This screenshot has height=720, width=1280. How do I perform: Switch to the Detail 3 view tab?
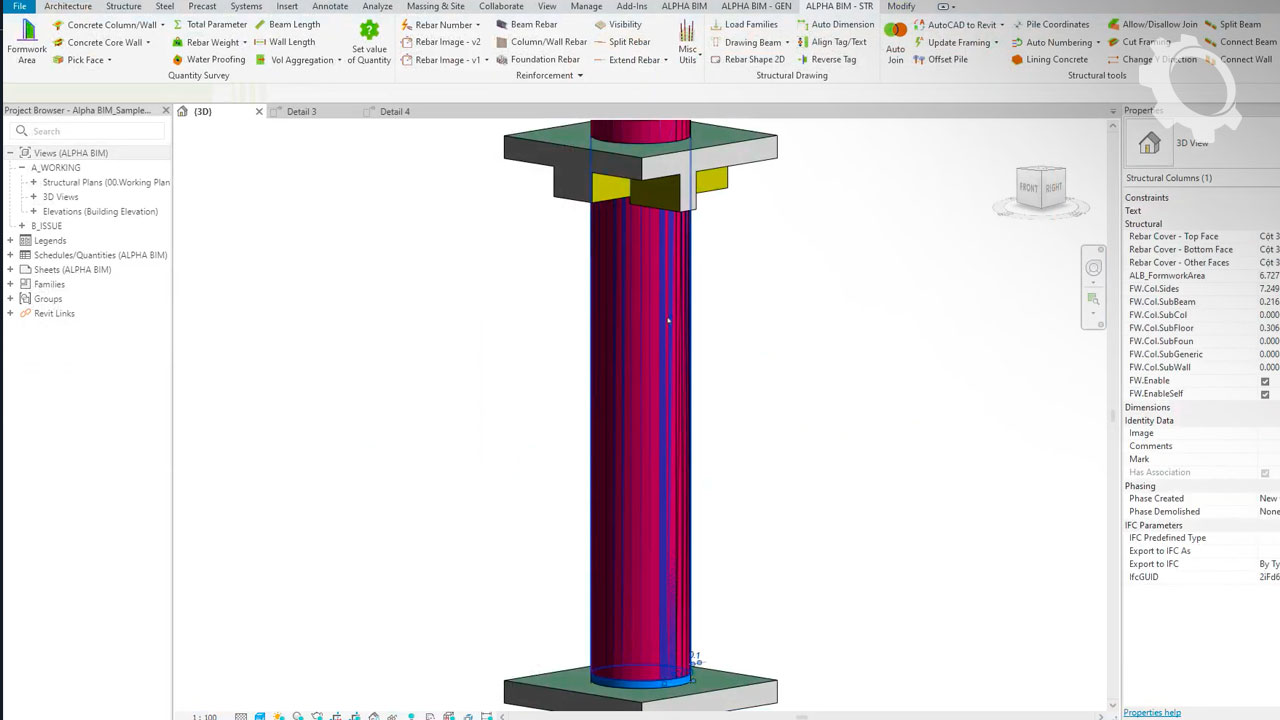click(301, 112)
